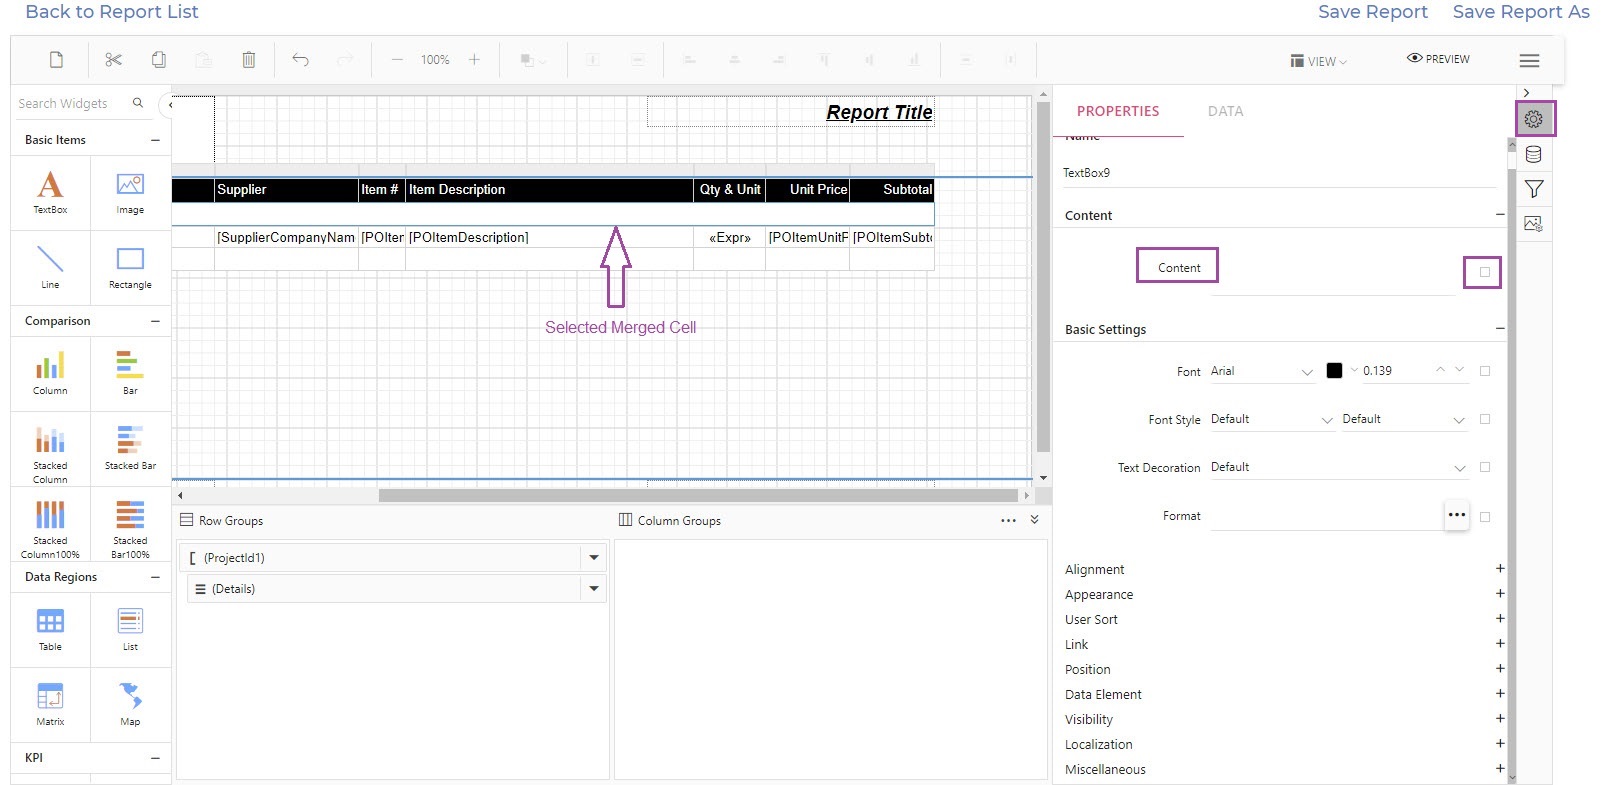Collapse the Basic Settings section
1604x785 pixels.
tap(1500, 329)
